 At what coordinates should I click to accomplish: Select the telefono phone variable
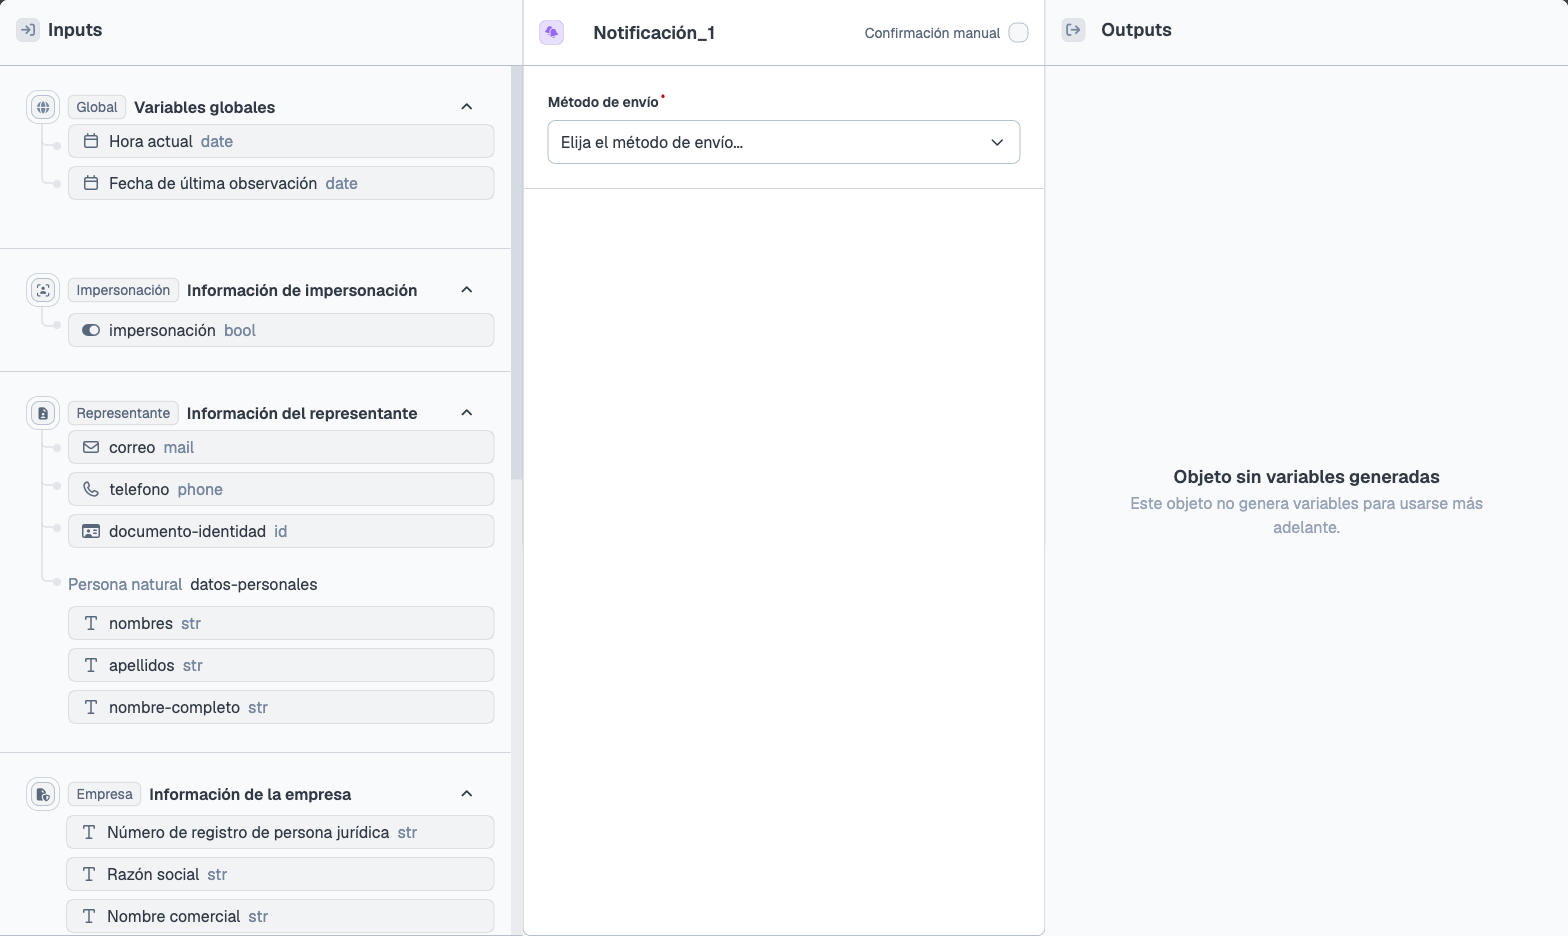point(281,489)
